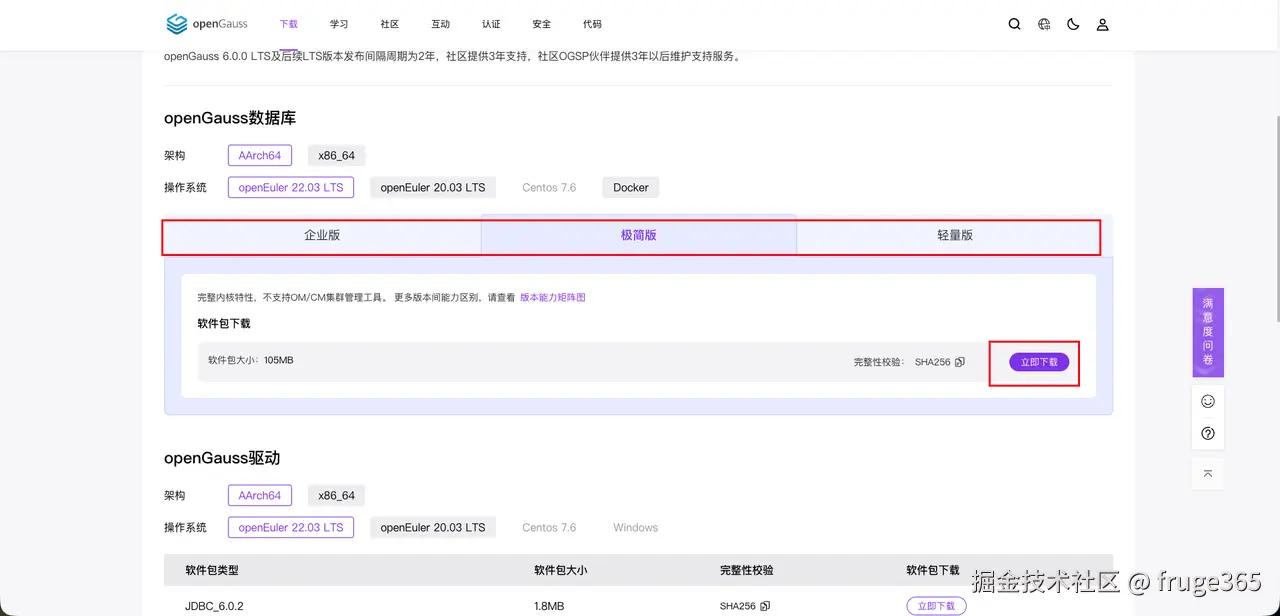Copy SHA256 checksum for 105MB package
Screen dimensions: 1280x616
pos(960,362)
